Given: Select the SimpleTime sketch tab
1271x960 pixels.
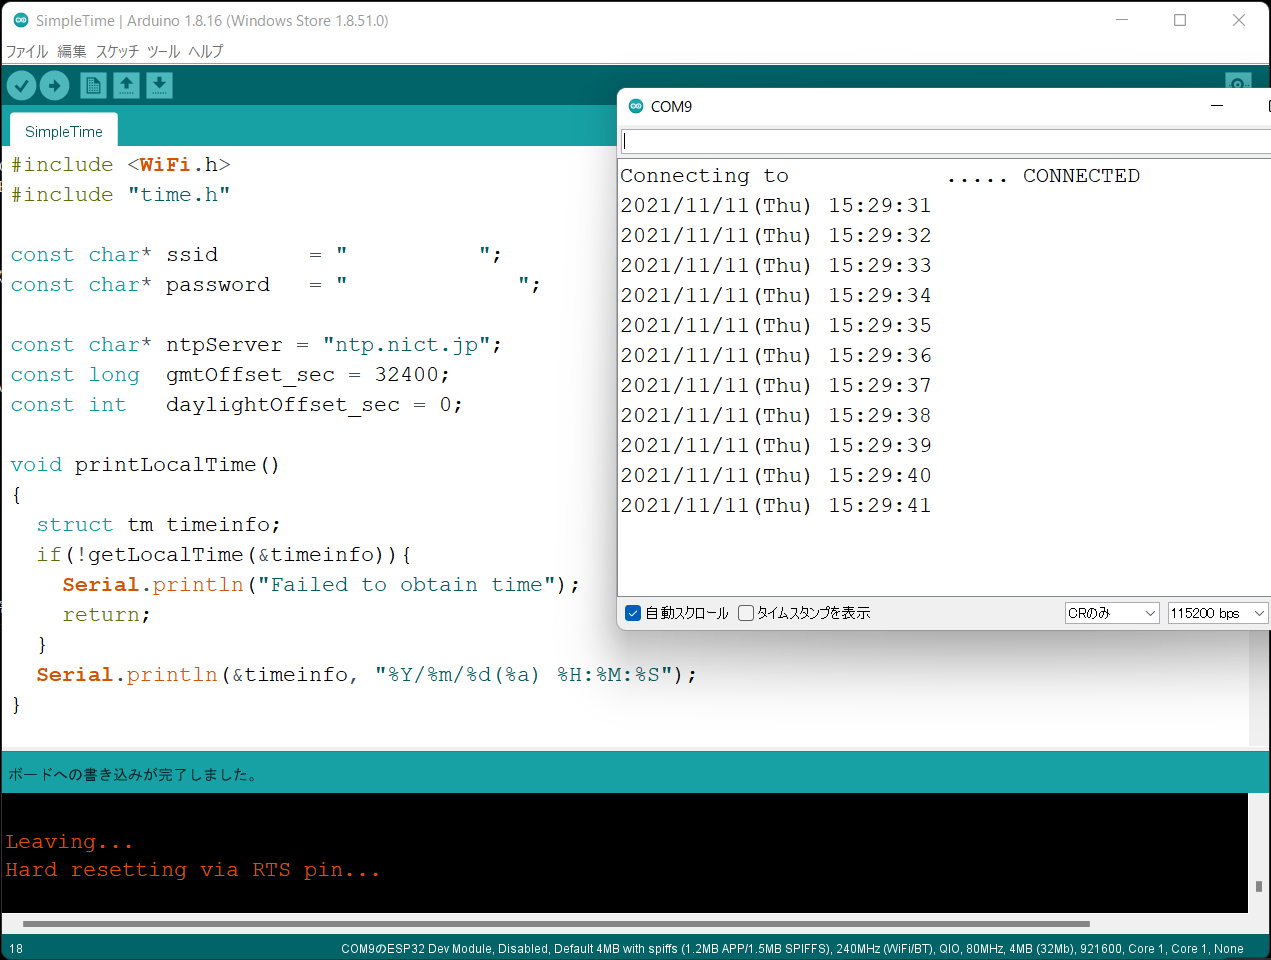Looking at the screenshot, I should [64, 131].
